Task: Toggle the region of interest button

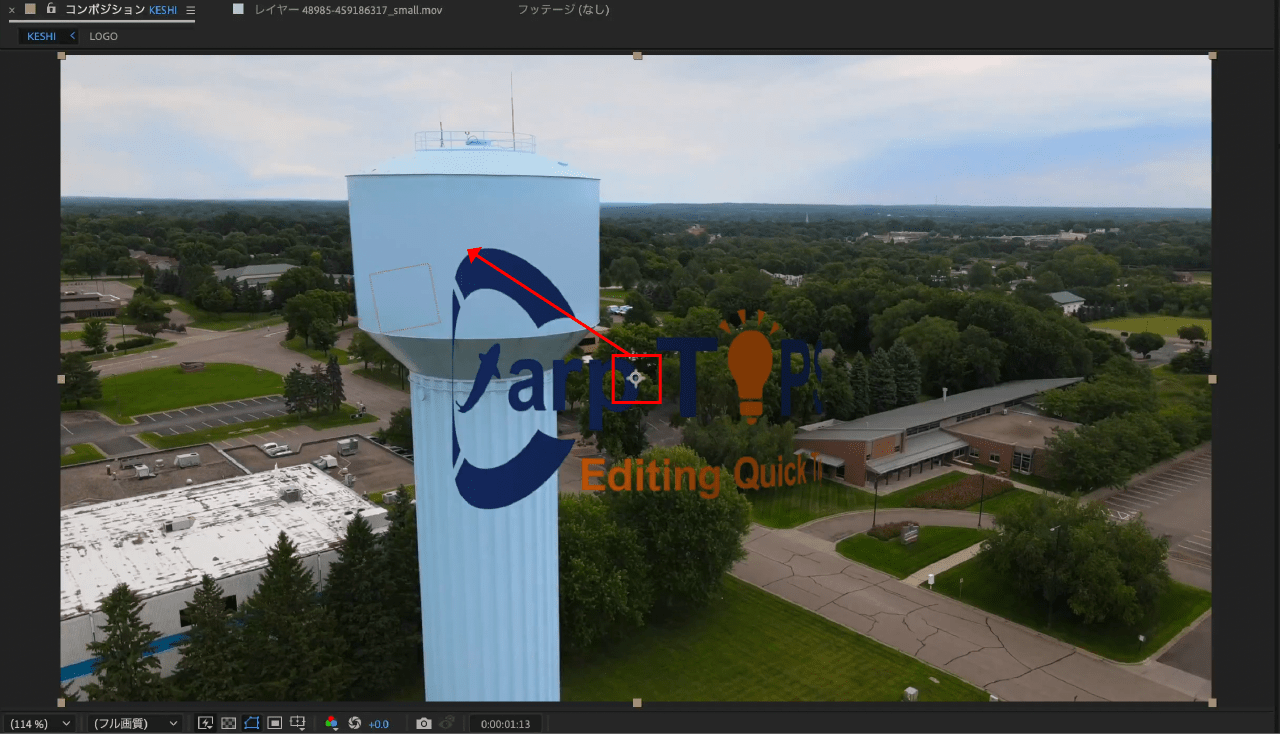Action: (x=274, y=723)
